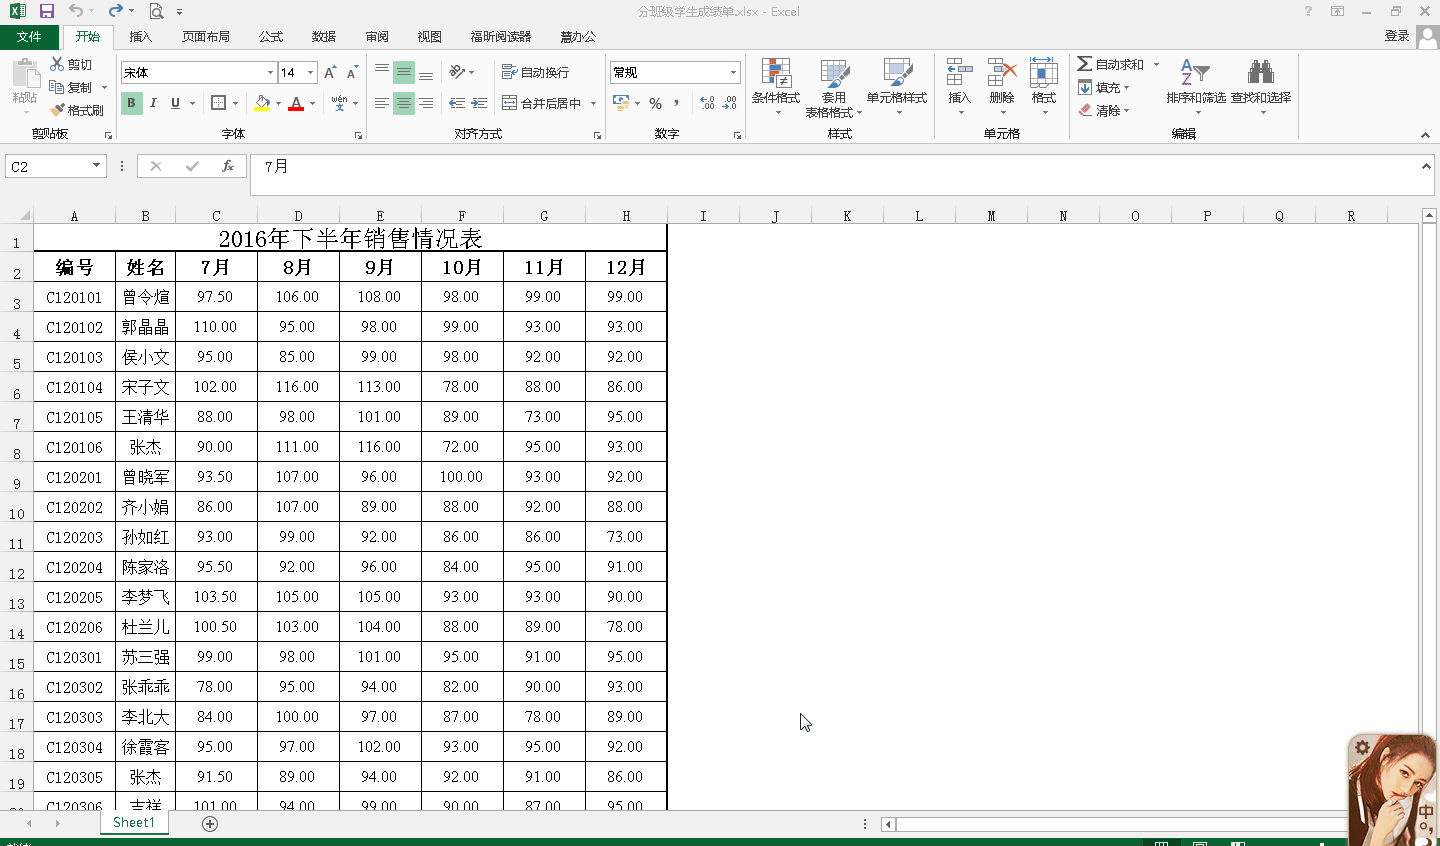Toggle horizontal center alignment

404,103
